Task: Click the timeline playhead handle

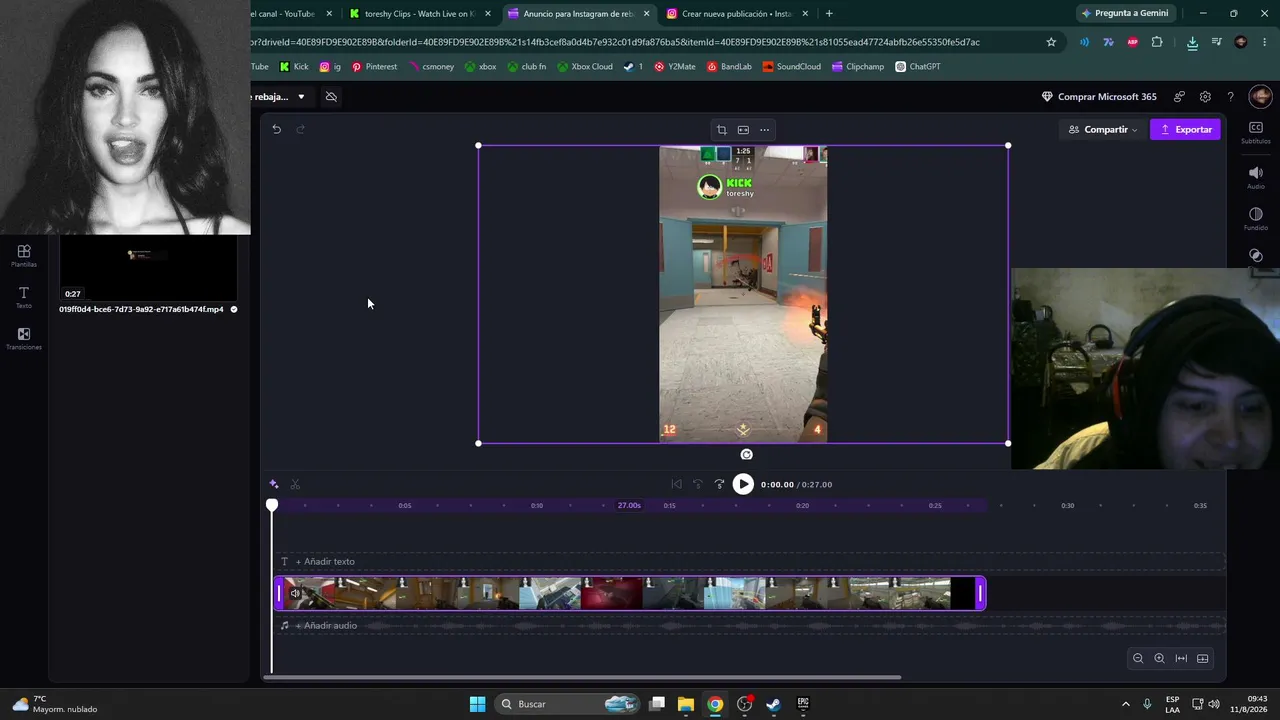Action: 272,505
